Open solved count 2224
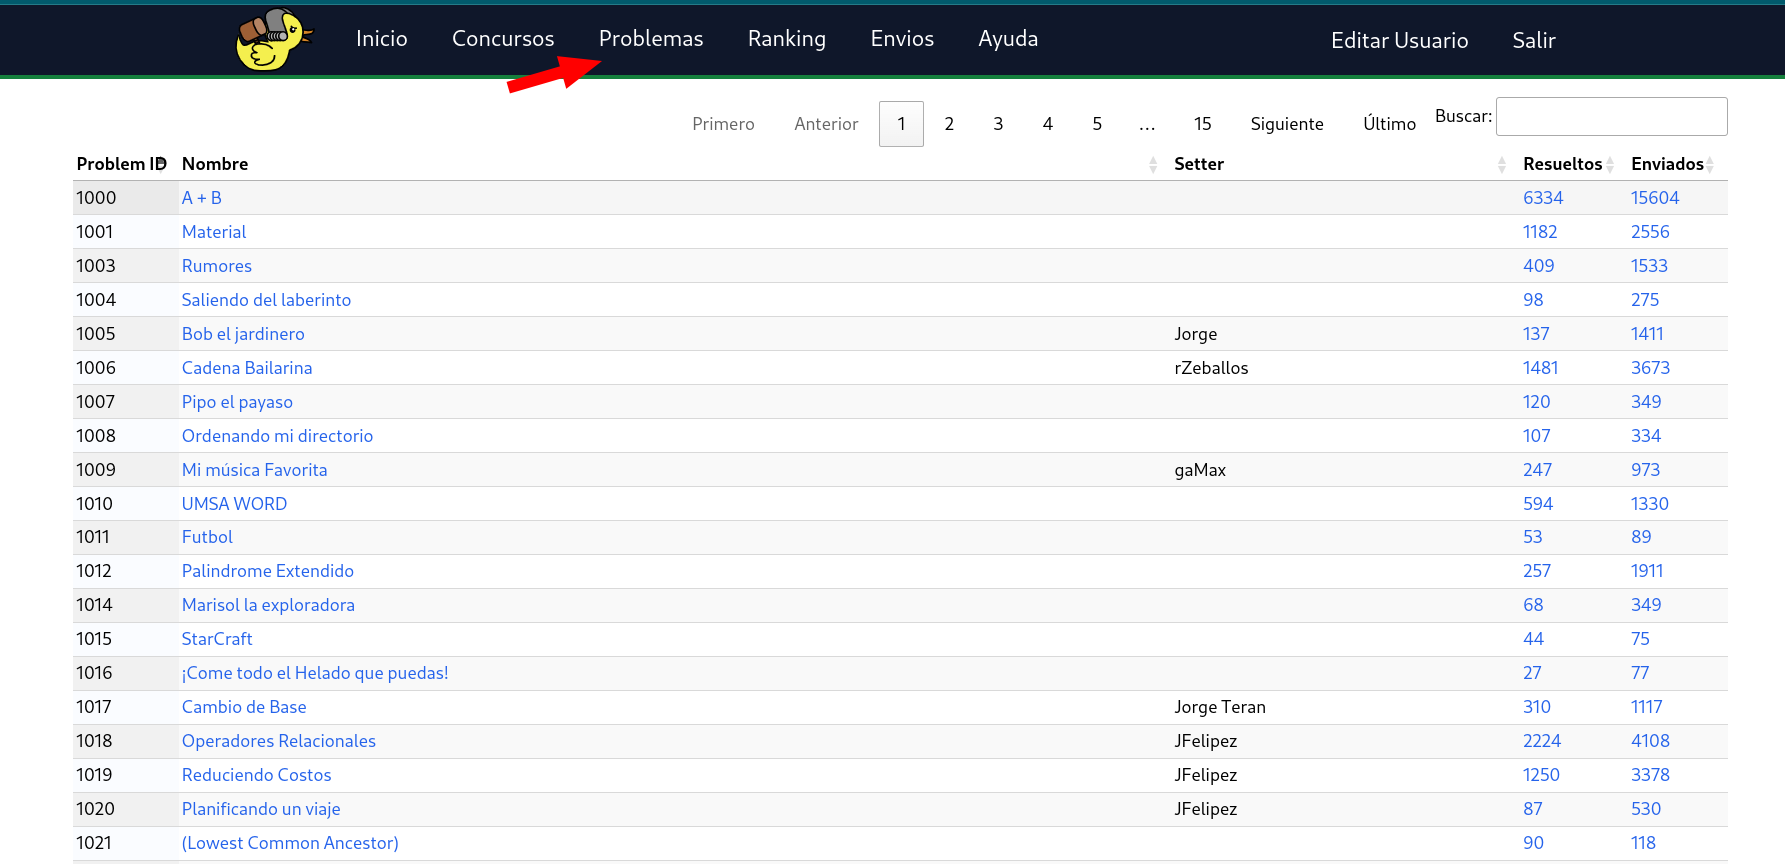 [x=1542, y=741]
